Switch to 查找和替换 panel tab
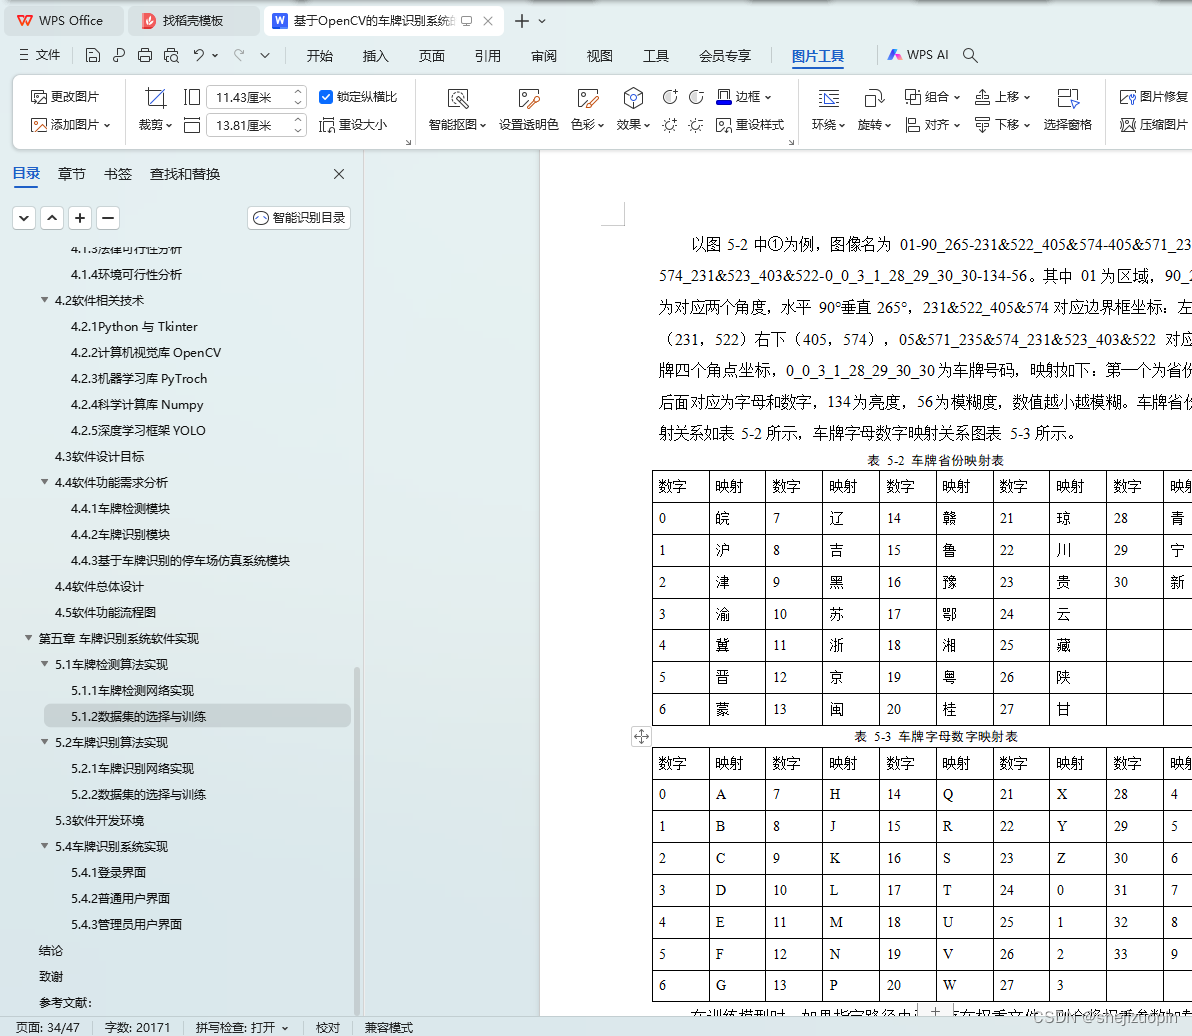This screenshot has width=1192, height=1036. [185, 174]
